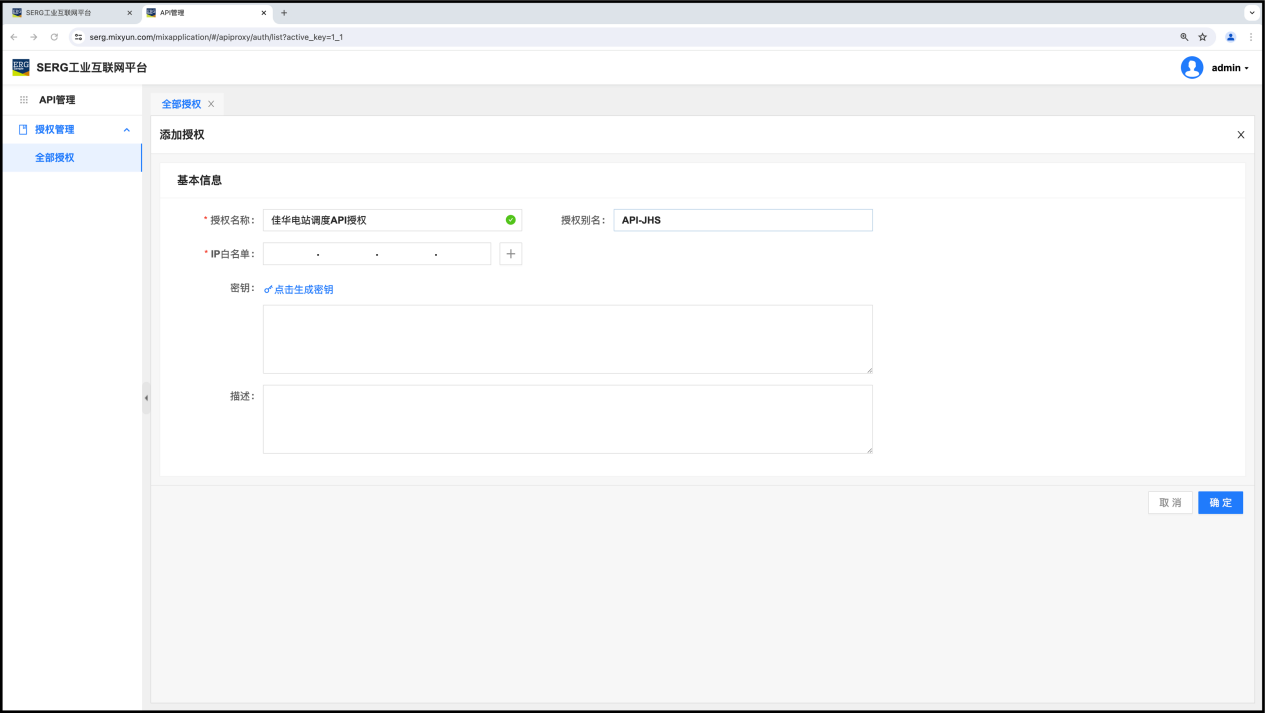
Task: Click the 取消 cancel button
Action: (1169, 503)
